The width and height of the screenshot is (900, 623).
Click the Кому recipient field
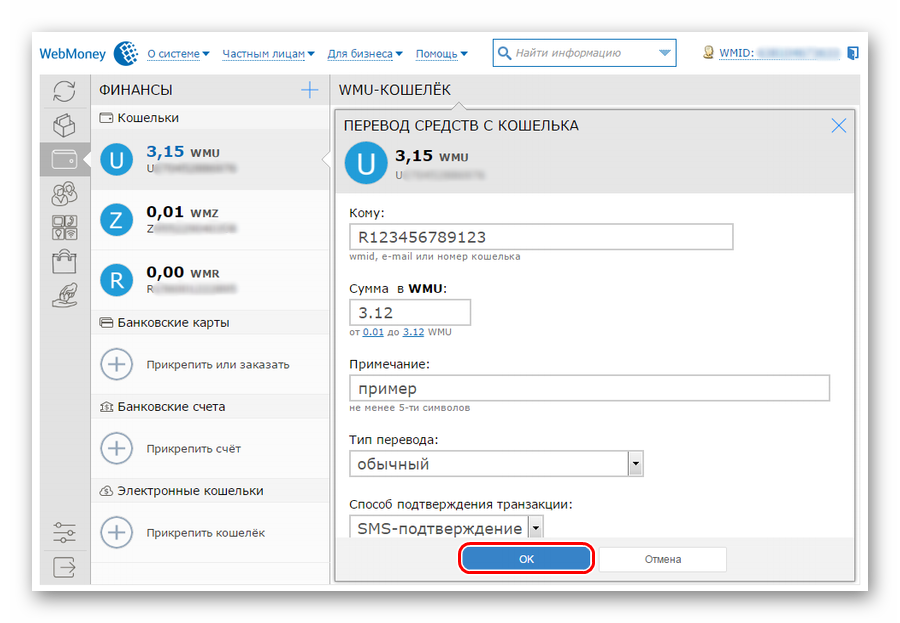(x=541, y=237)
